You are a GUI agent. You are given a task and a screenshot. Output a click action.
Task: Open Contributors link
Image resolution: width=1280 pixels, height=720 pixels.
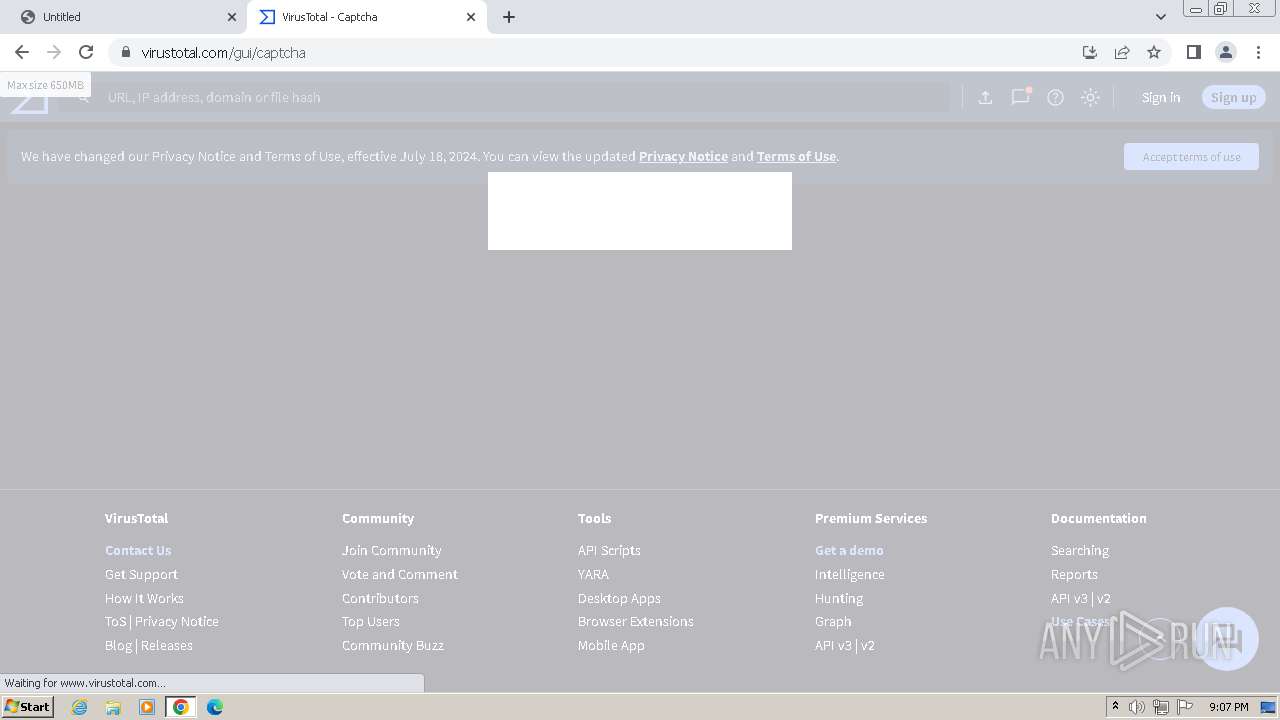click(380, 598)
